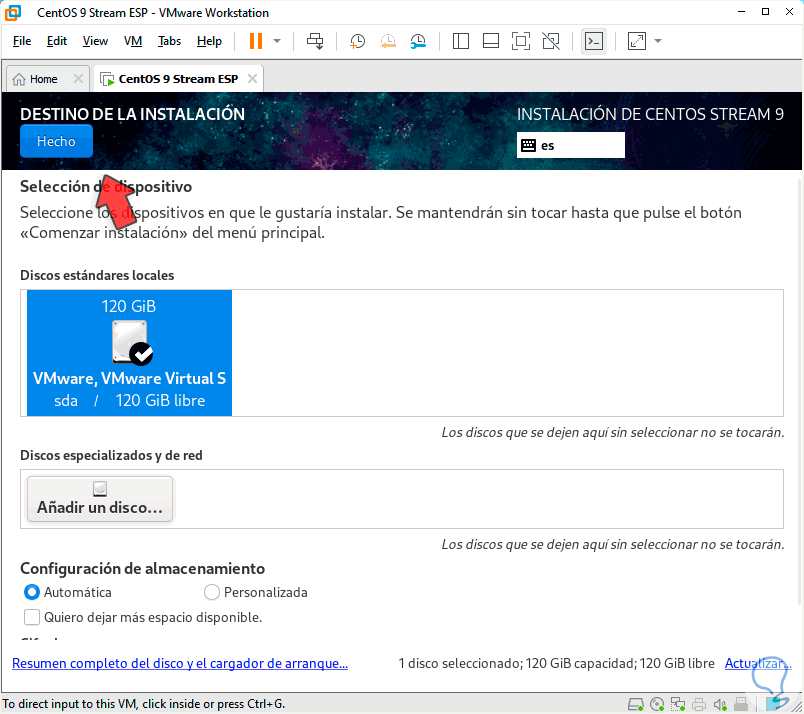Revert VM to previous snapshot
804x714 pixels.
click(388, 41)
